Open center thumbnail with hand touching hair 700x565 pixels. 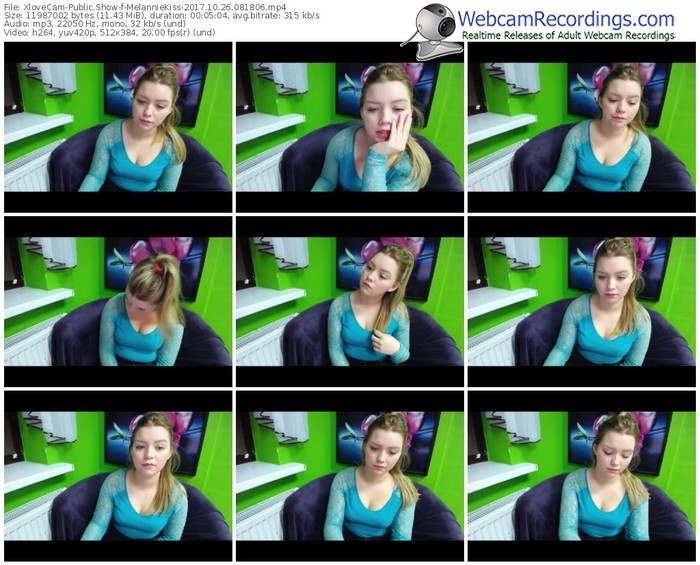tap(349, 301)
